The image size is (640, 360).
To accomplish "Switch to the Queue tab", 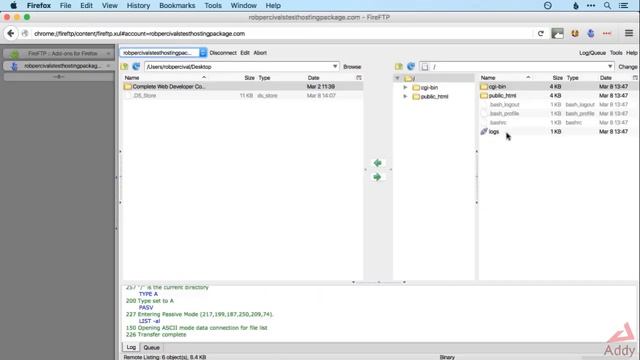I will [151, 348].
